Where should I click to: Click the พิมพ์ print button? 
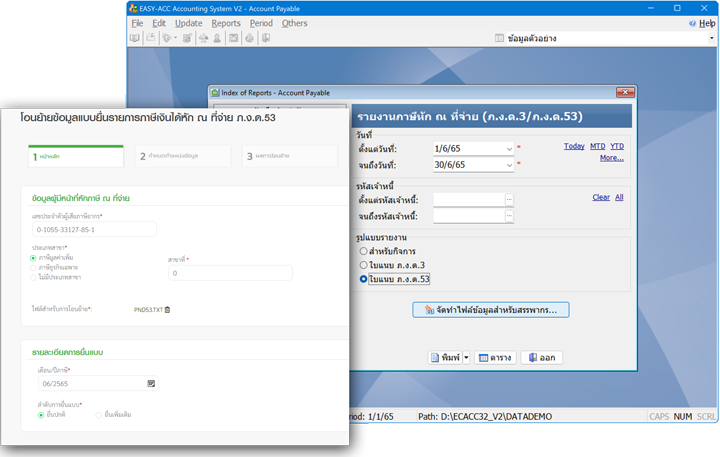445,358
